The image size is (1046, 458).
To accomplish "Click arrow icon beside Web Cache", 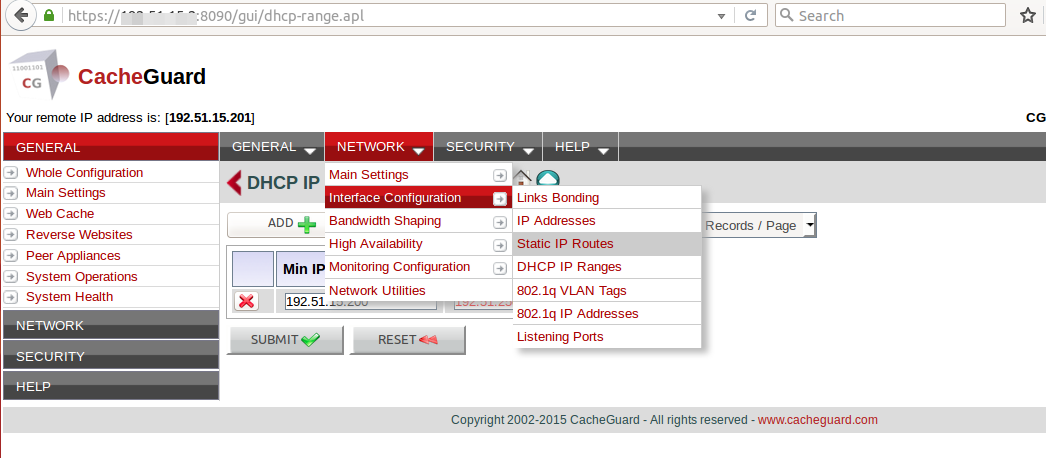I will [11, 214].
